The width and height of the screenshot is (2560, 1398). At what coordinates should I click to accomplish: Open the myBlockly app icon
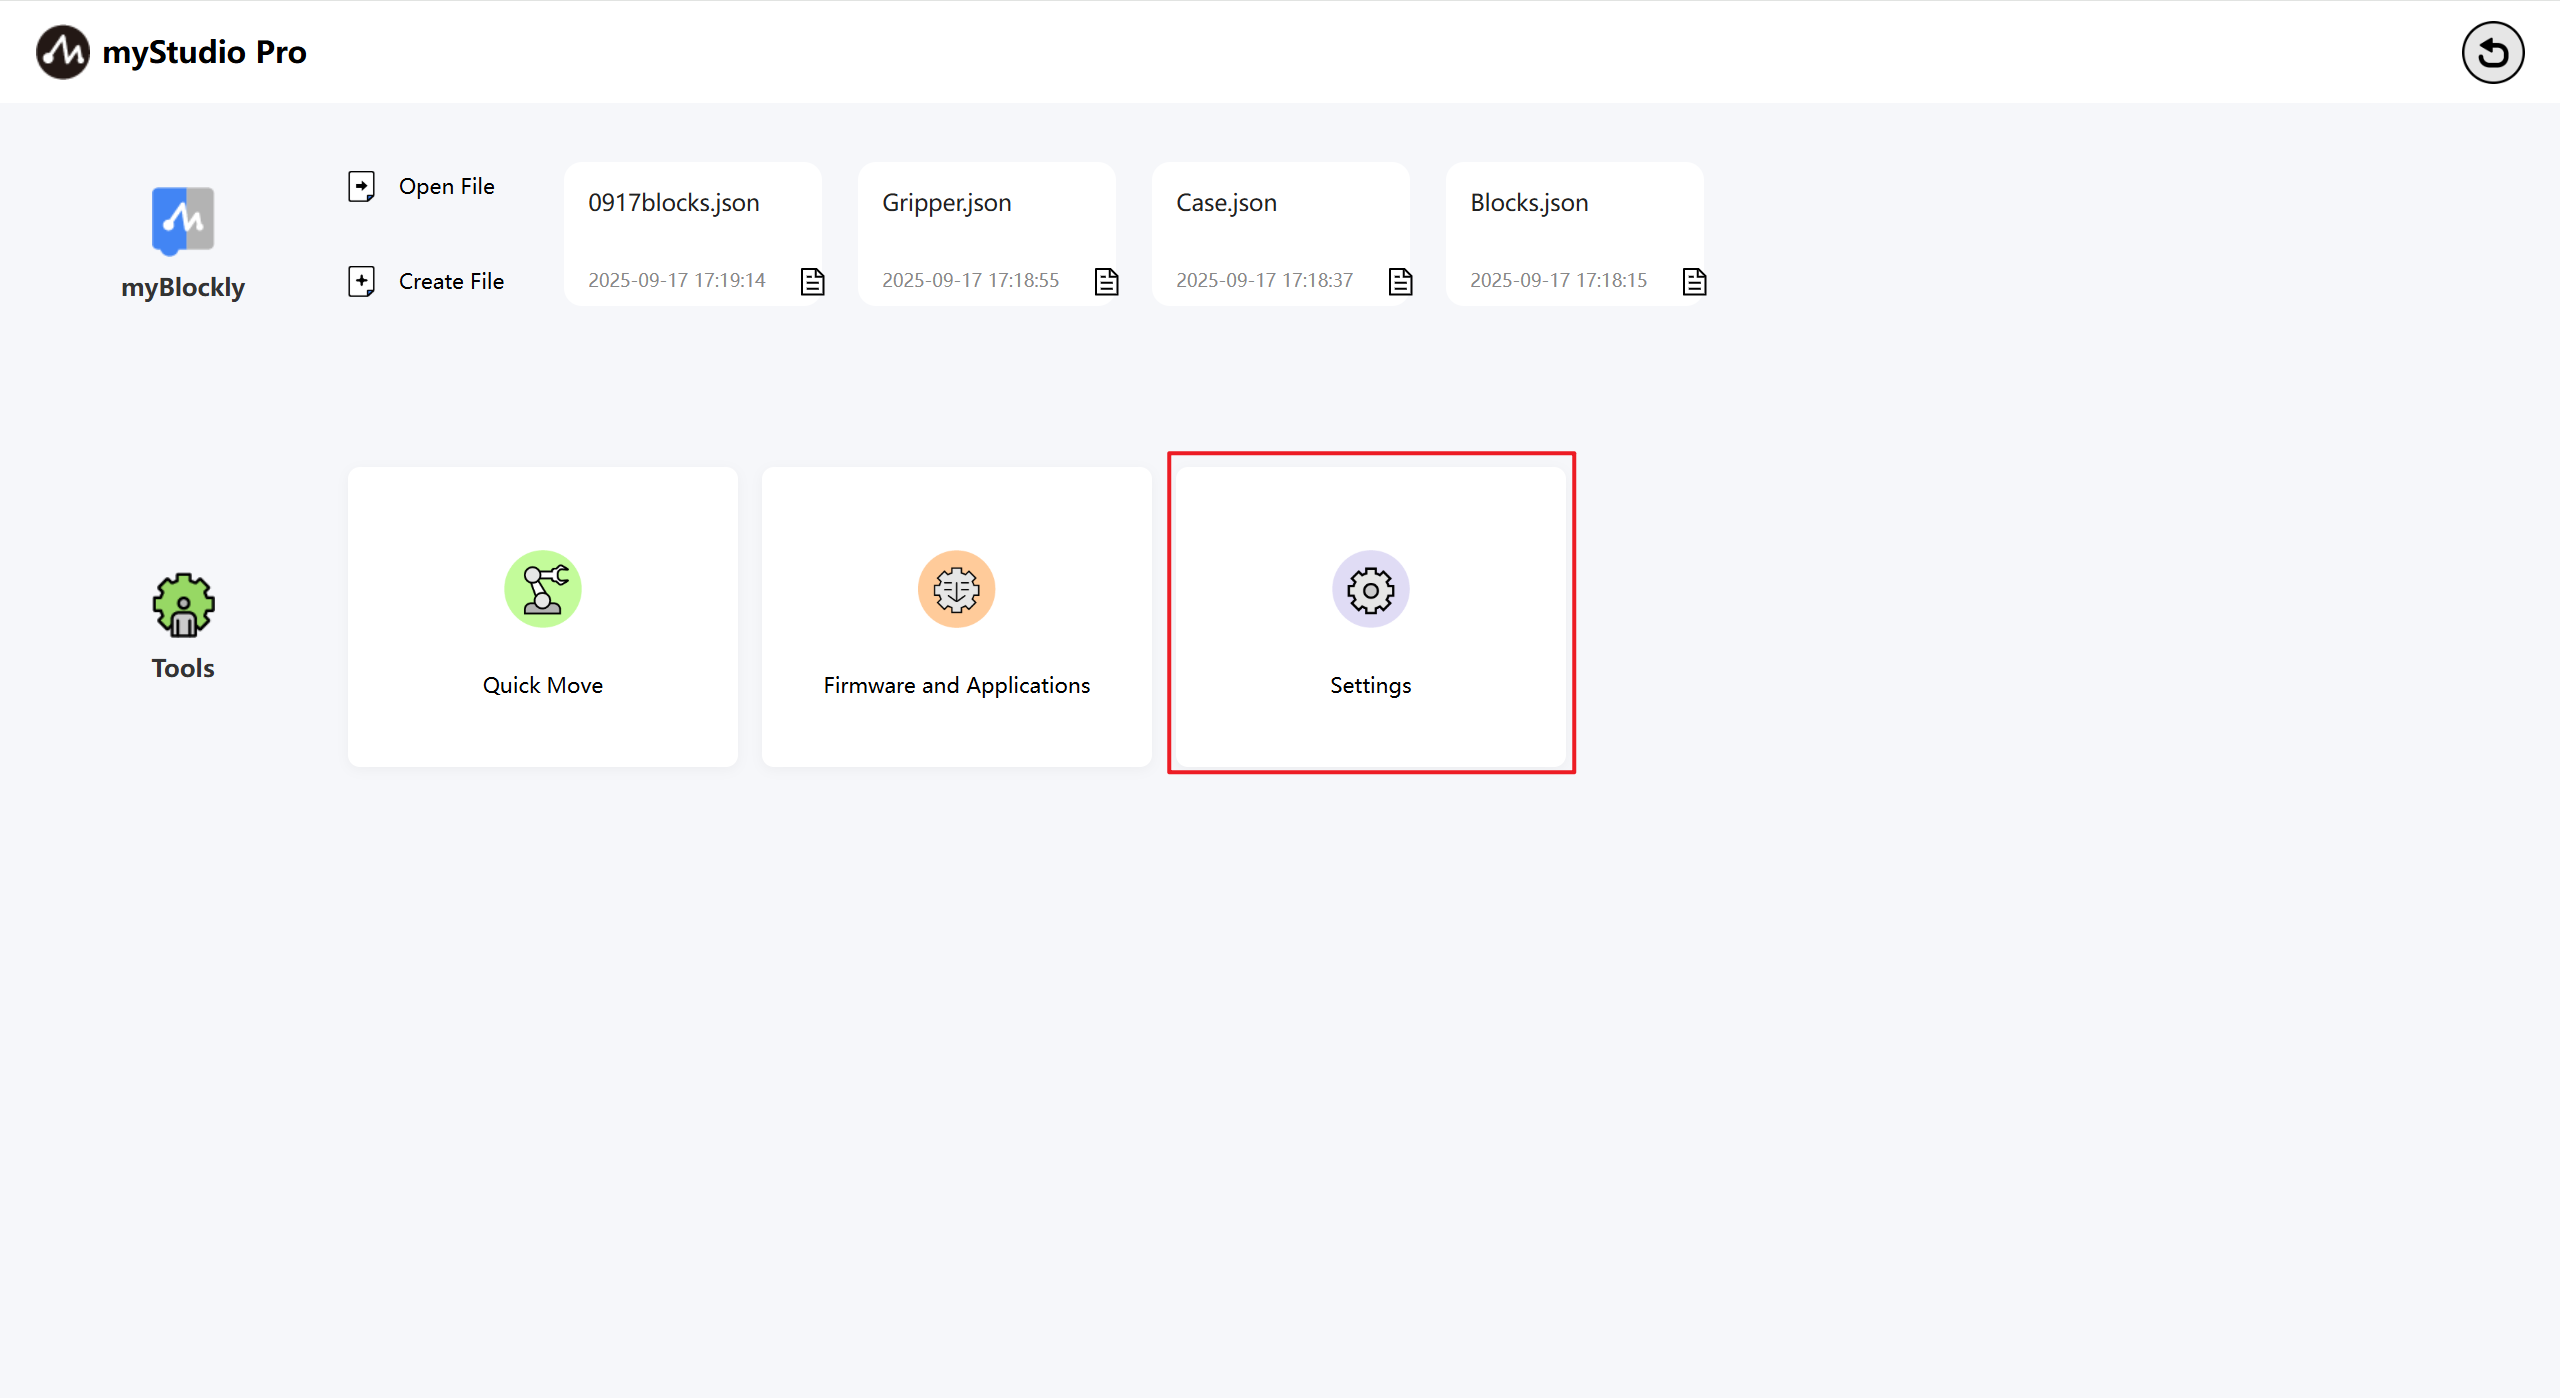[183, 220]
